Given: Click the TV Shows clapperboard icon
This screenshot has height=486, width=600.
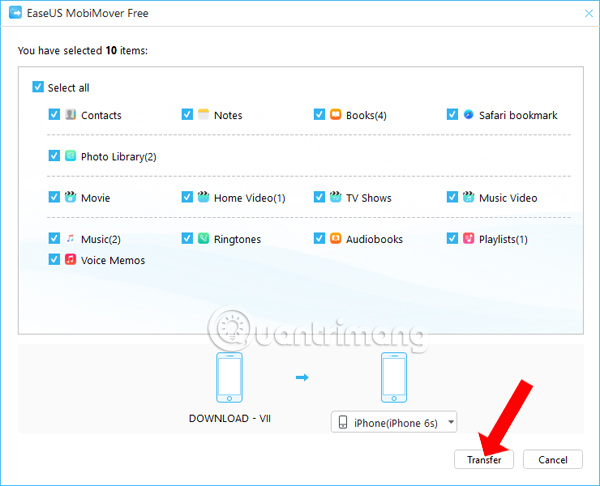Looking at the screenshot, I should (335, 197).
